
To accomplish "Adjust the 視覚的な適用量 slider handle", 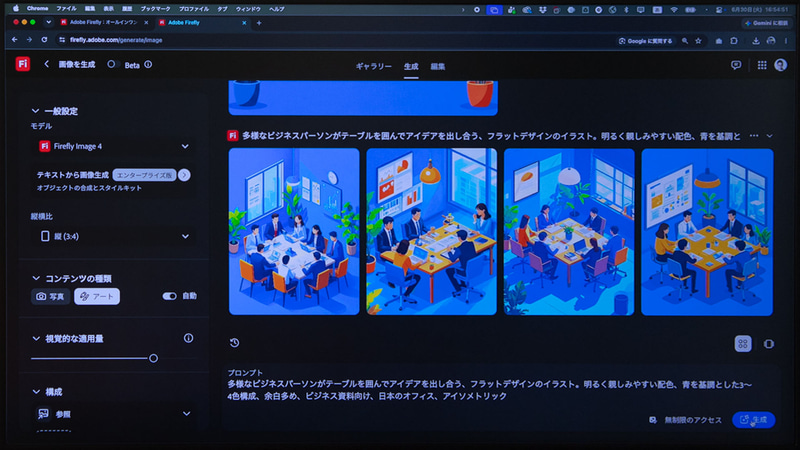I will pos(153,358).
